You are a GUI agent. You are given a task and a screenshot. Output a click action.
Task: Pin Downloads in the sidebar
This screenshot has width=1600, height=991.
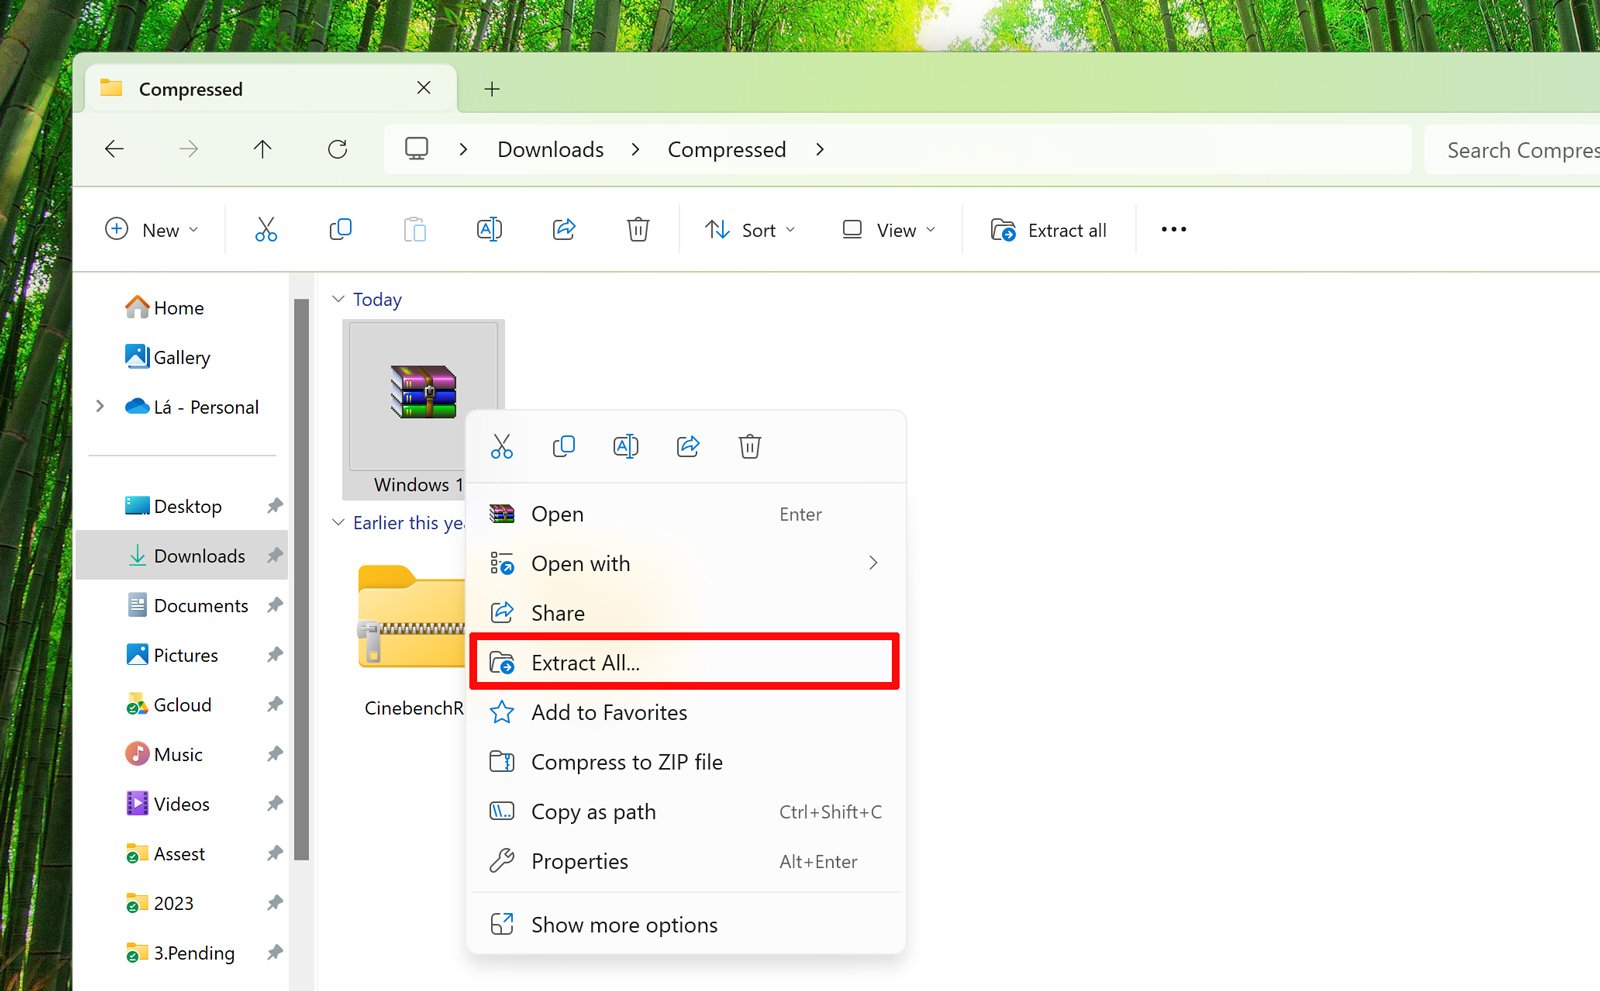point(275,555)
